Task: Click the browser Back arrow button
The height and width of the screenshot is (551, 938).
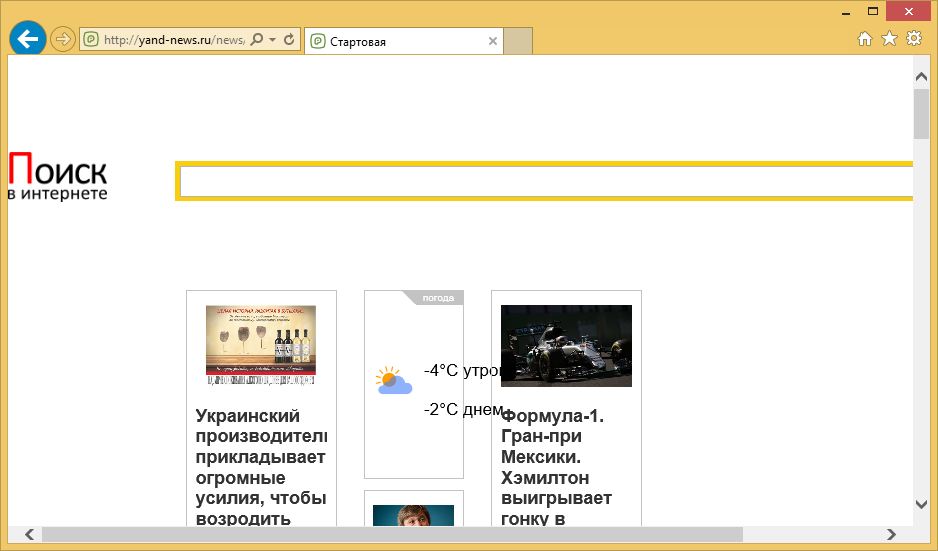Action: tap(28, 39)
